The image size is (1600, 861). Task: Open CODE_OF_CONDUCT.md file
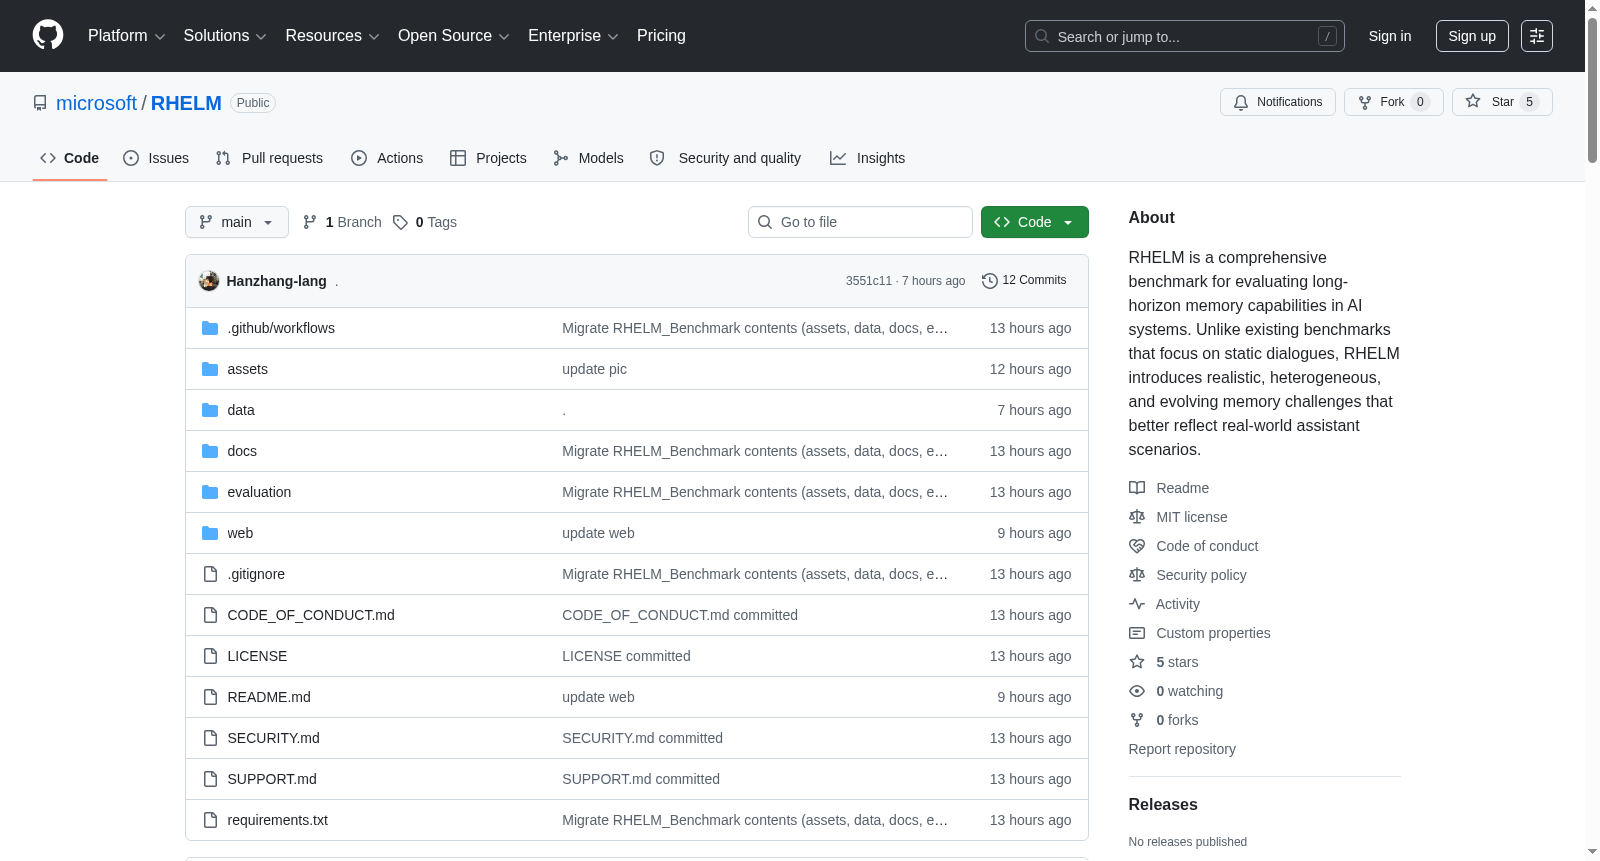[x=311, y=615]
